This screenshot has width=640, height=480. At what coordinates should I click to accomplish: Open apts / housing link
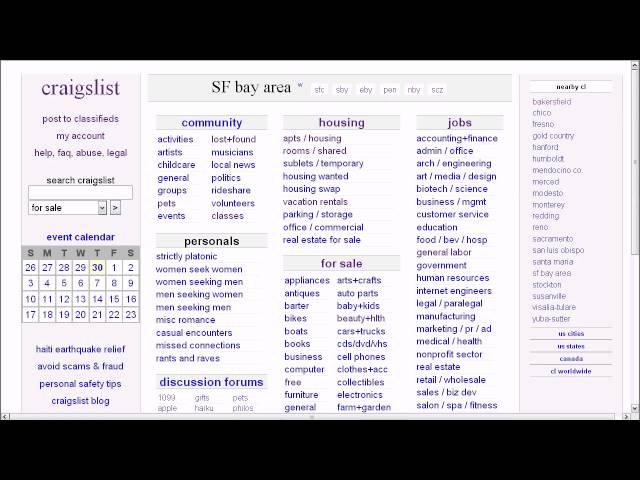pos(312,138)
